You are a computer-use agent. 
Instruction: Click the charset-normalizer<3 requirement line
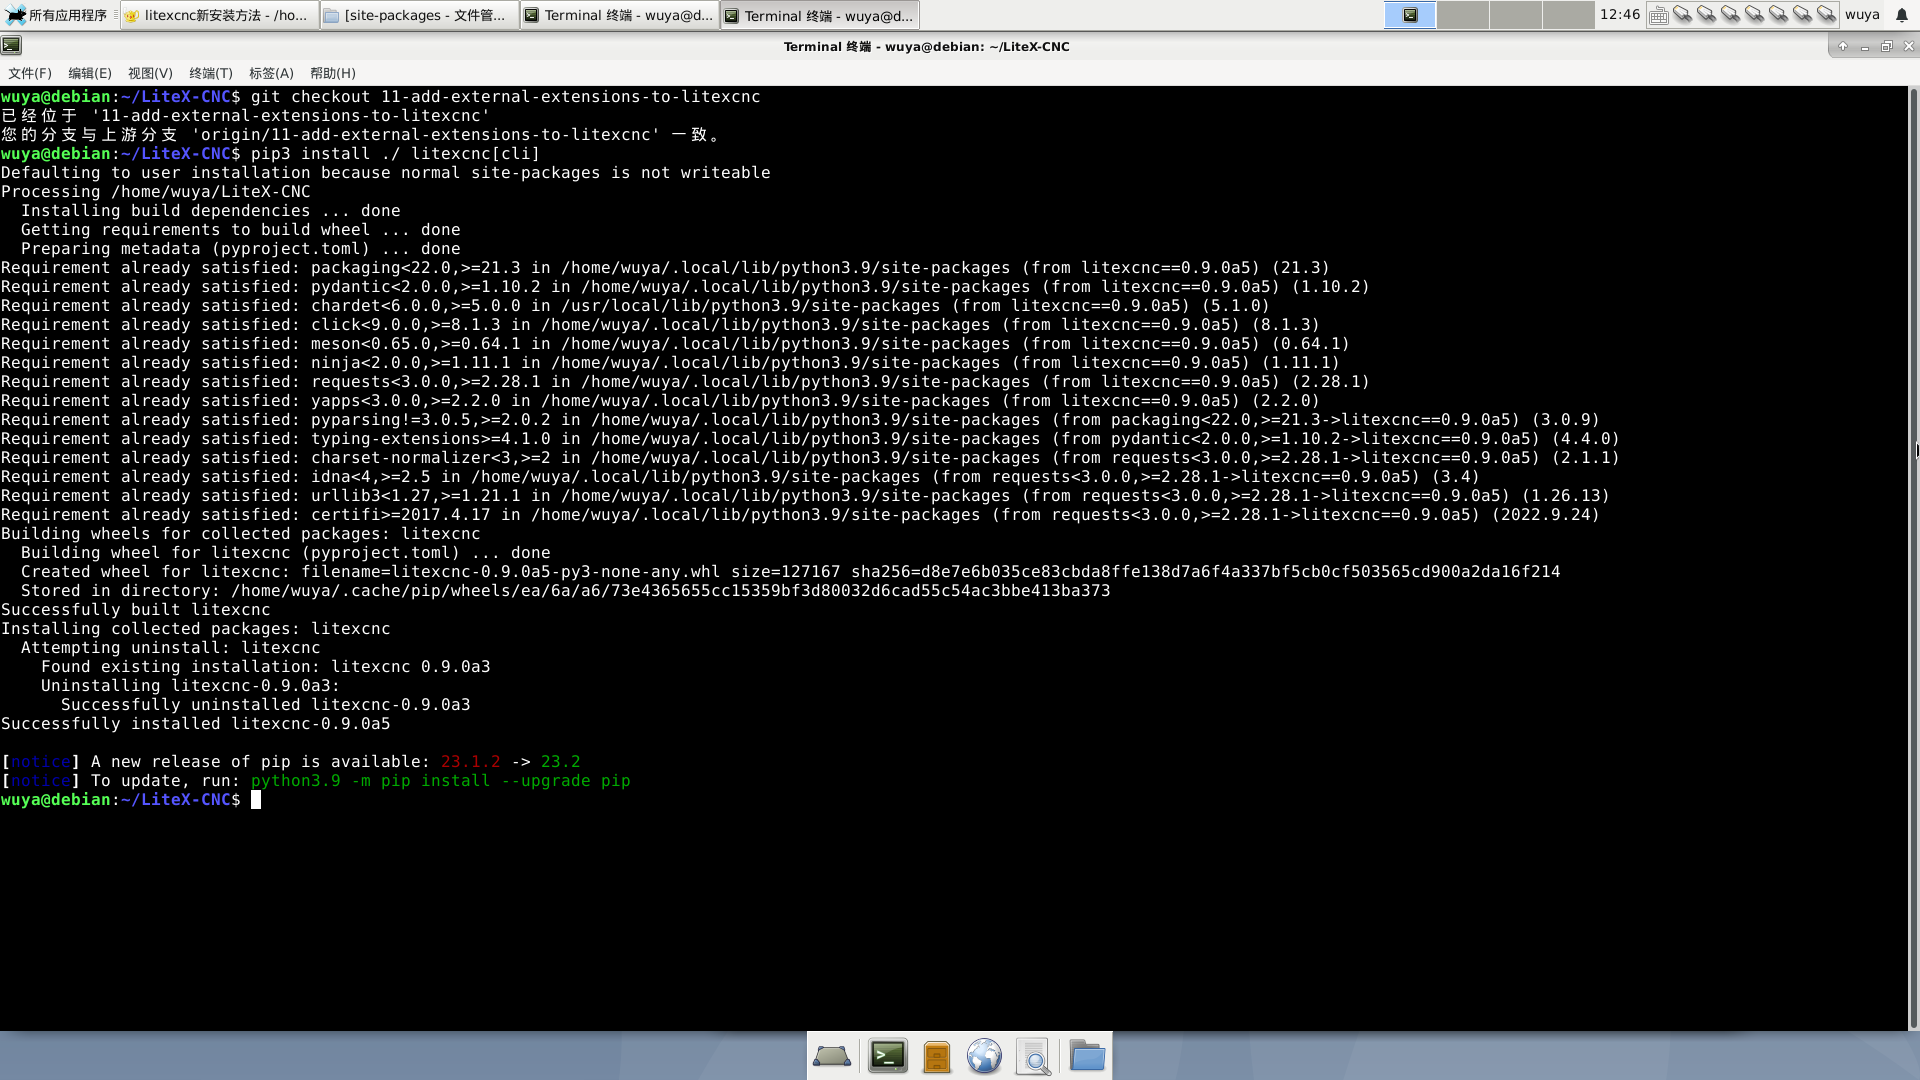click(810, 458)
